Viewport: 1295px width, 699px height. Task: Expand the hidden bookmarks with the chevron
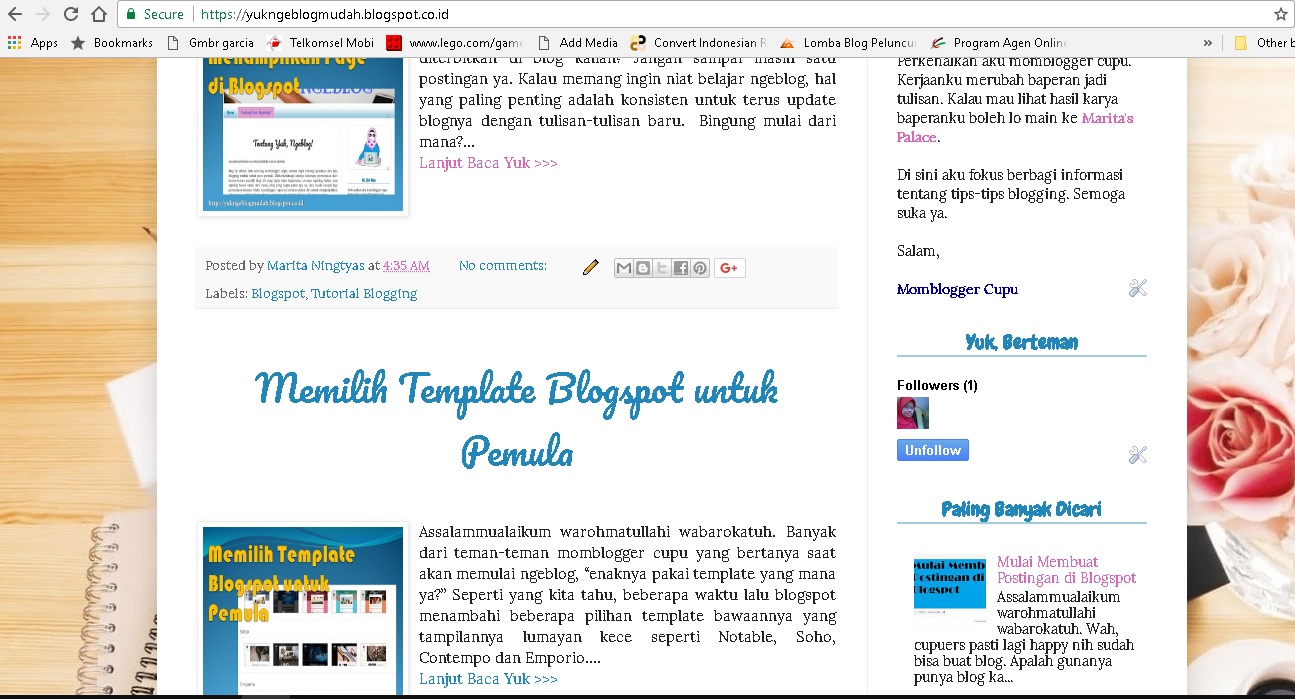click(x=1208, y=42)
